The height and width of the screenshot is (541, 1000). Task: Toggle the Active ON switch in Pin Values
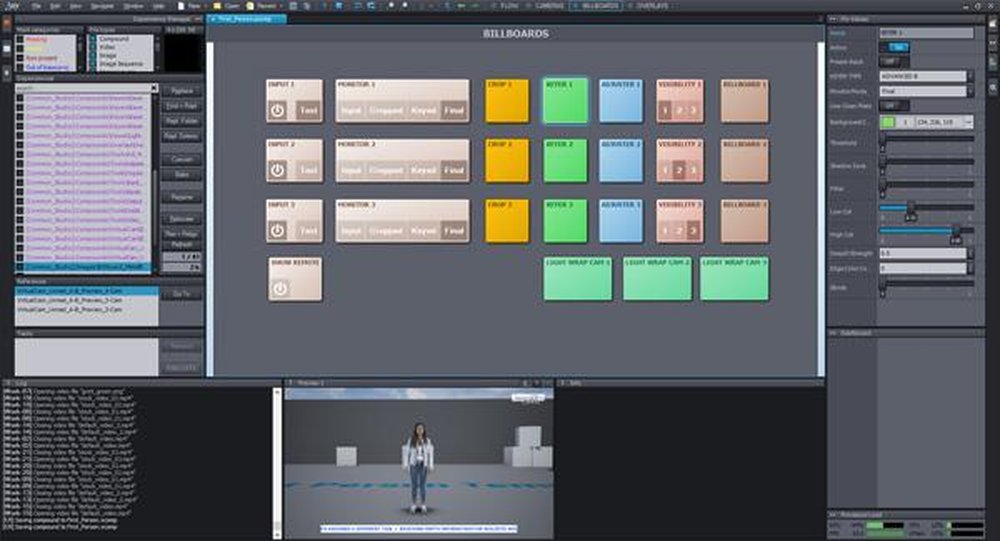(895, 47)
